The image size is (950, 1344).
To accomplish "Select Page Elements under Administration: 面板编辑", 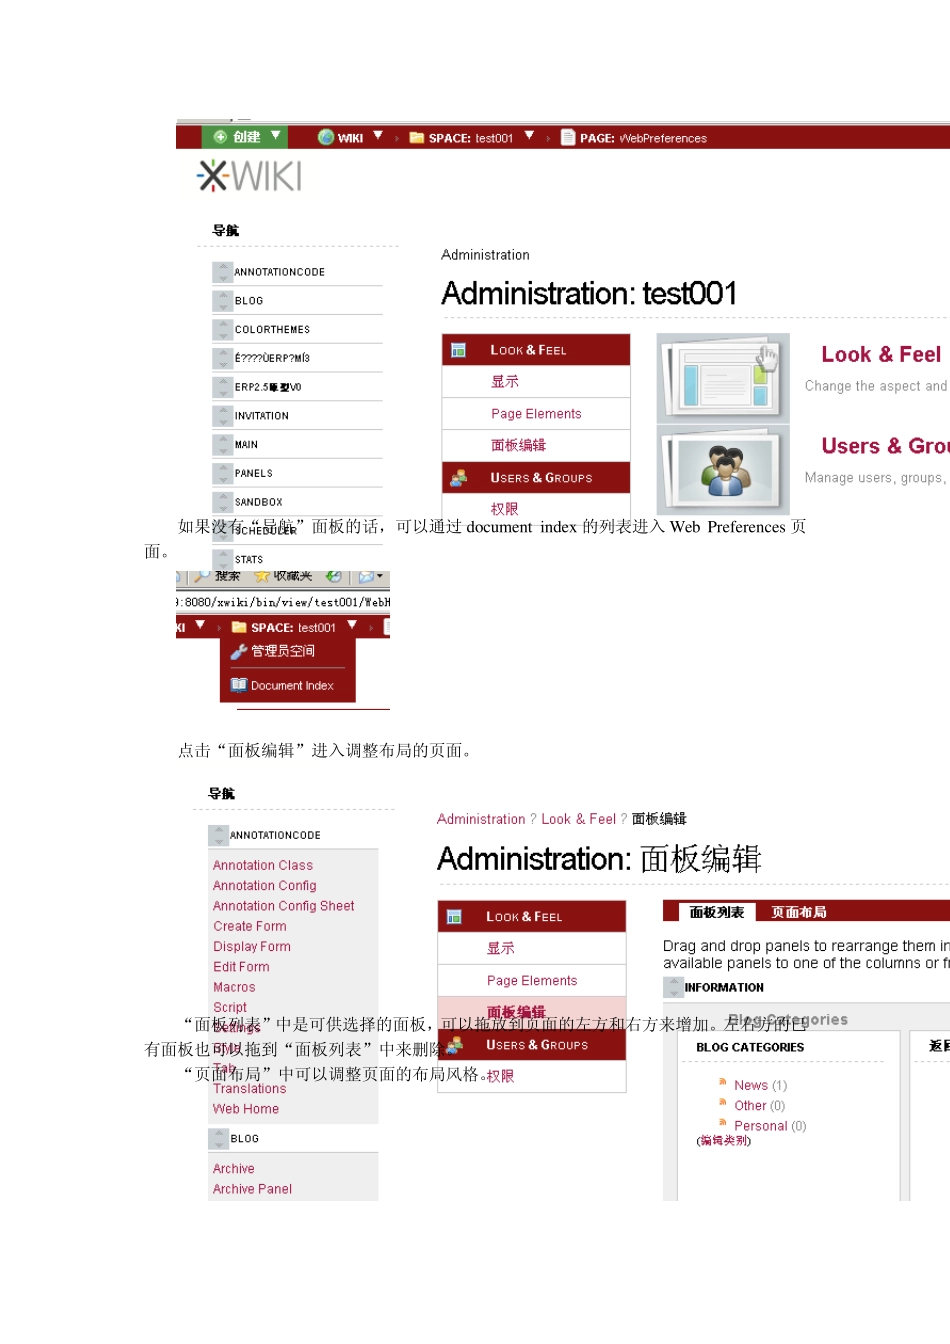I will pos(532,981).
